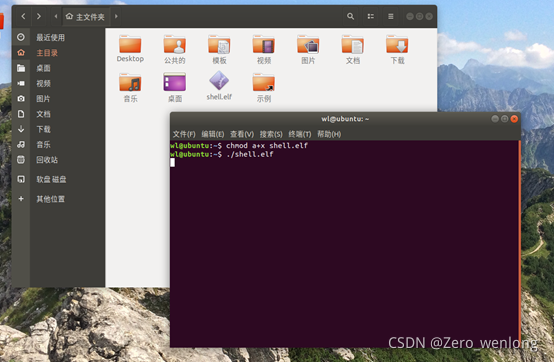Open the terminal 终端(T) menu
The width and height of the screenshot is (554, 362).
pos(300,134)
